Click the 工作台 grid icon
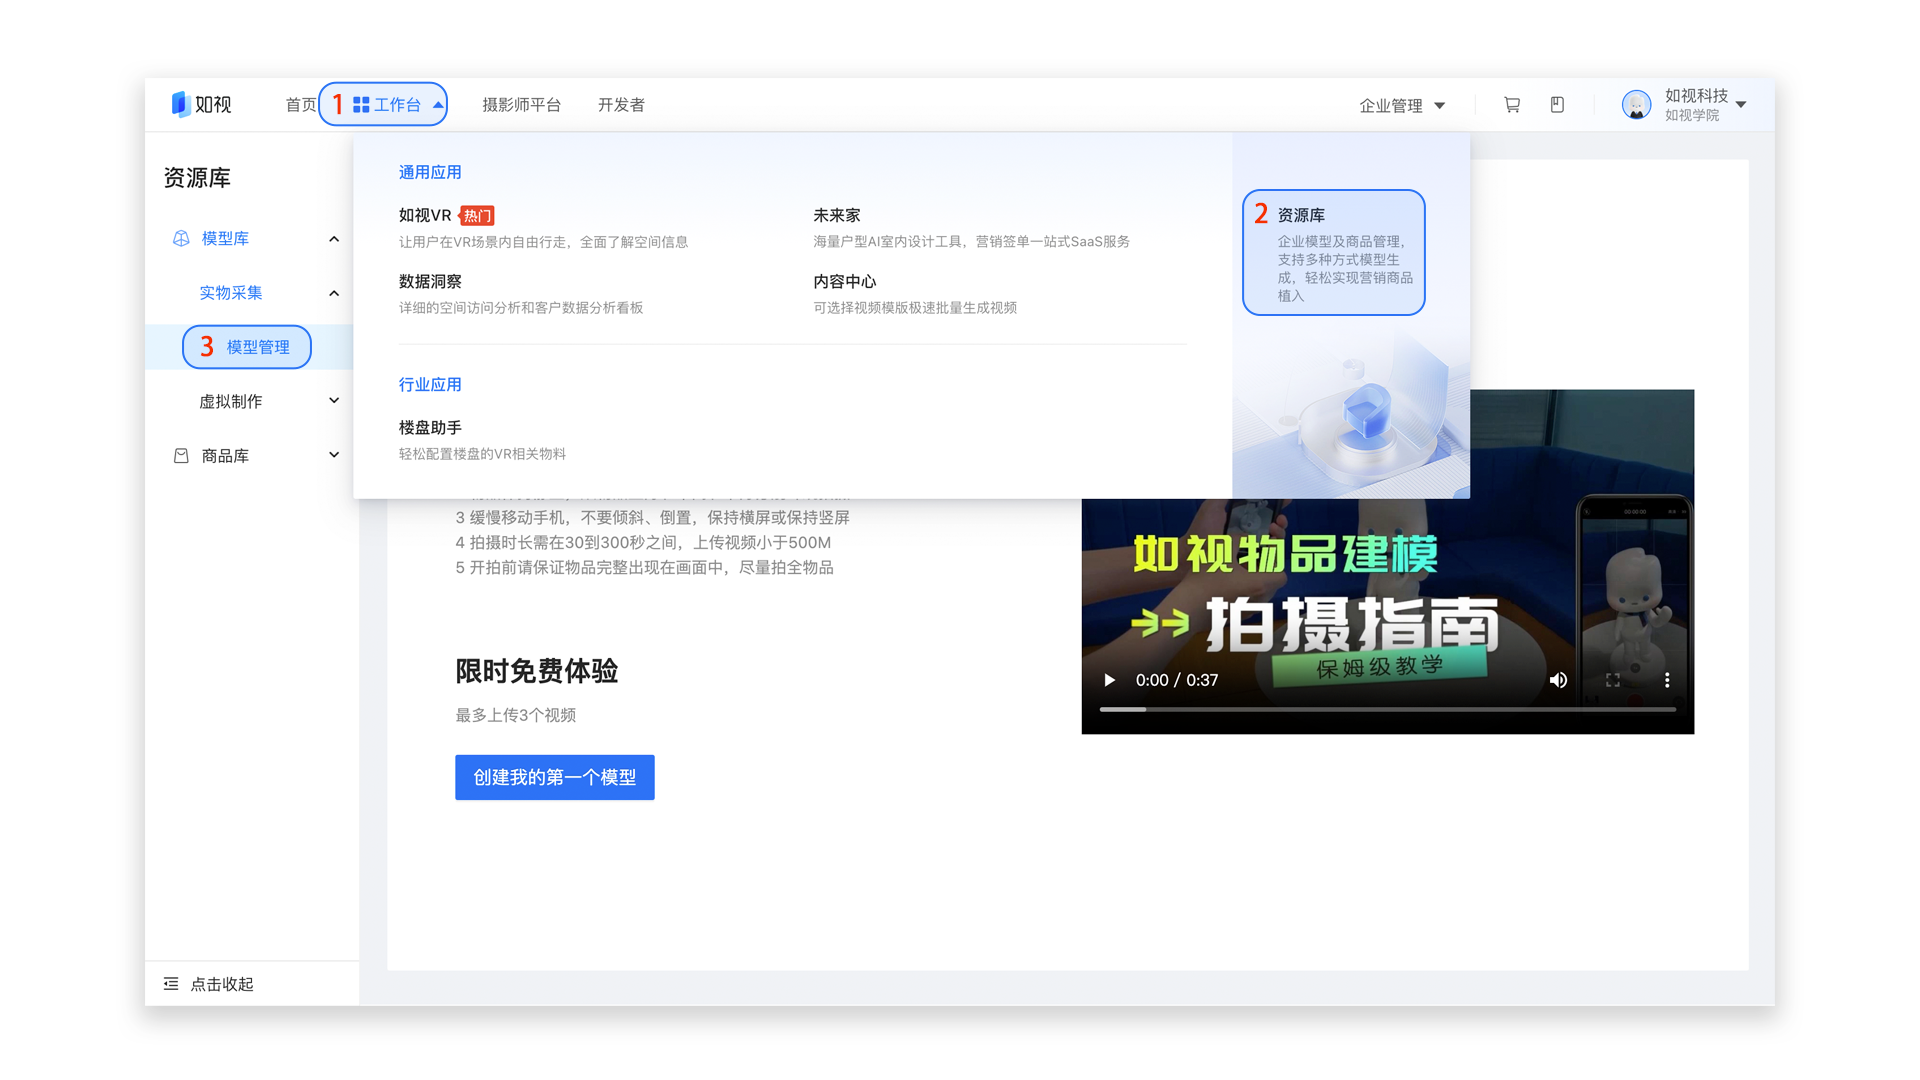 pos(361,105)
